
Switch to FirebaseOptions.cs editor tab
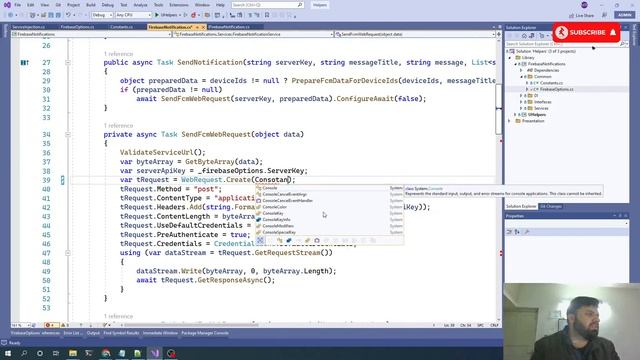click(x=78, y=27)
